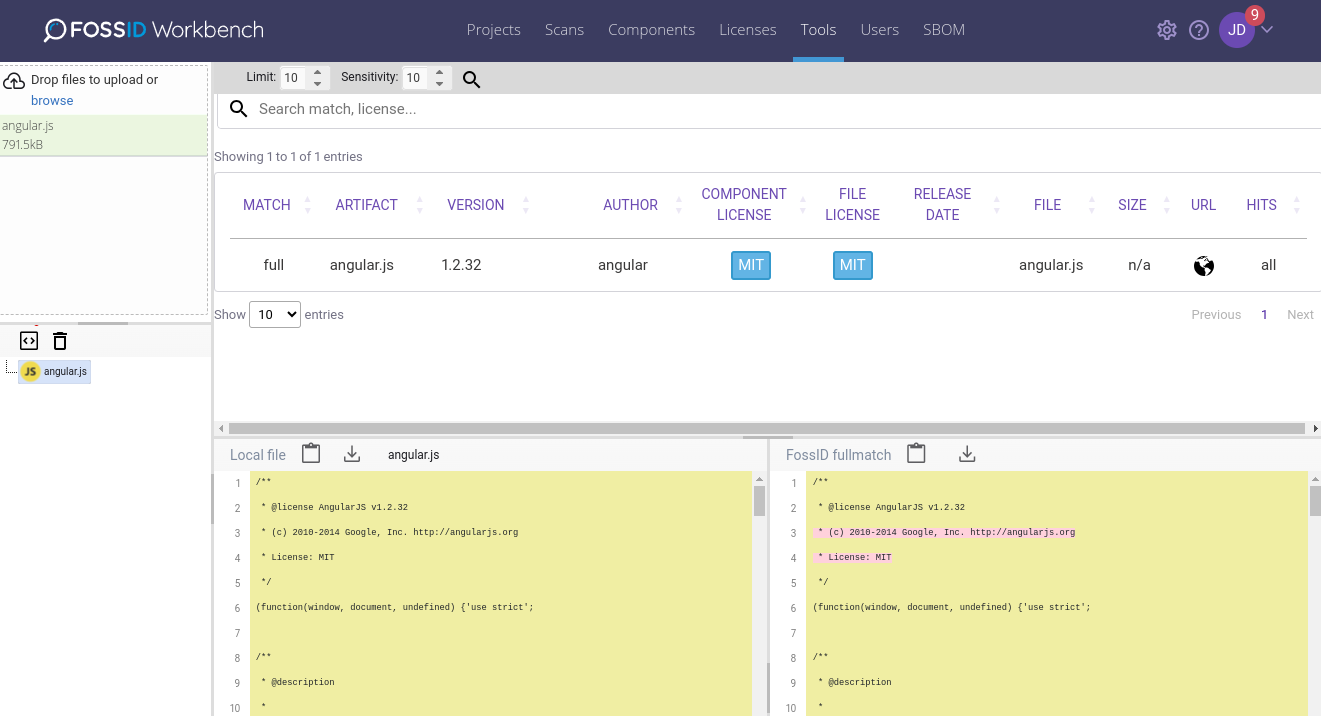Sort by AUTHOR column arrows
Screen dimensions: 1321x716
pos(679,205)
